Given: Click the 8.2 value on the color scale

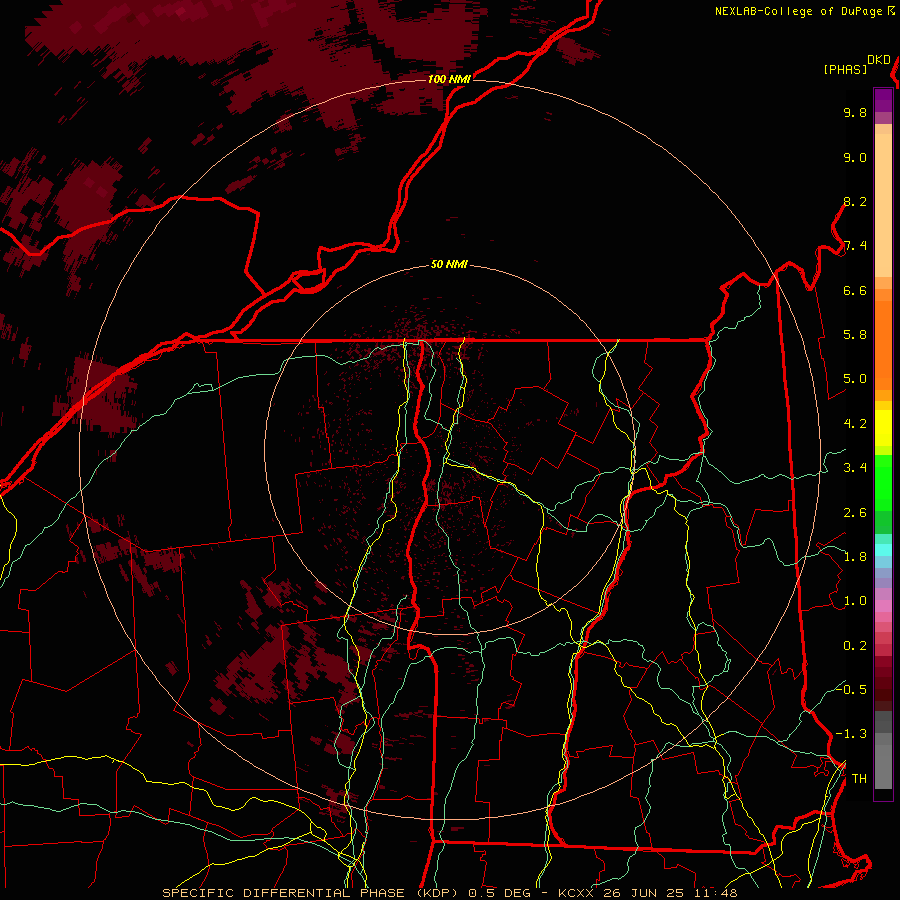Looking at the screenshot, I should [x=855, y=201].
